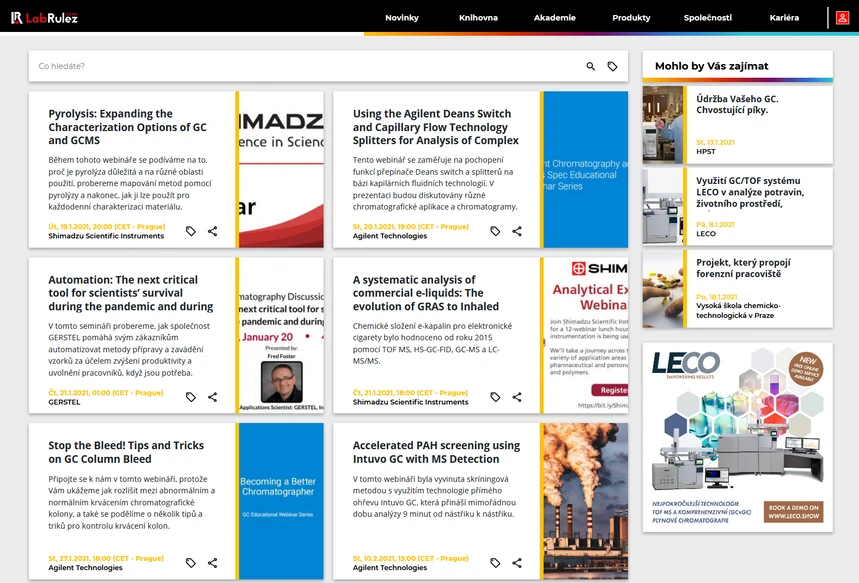The image size is (859, 583).
Task: Open the Společnosti menu
Action: coord(707,18)
